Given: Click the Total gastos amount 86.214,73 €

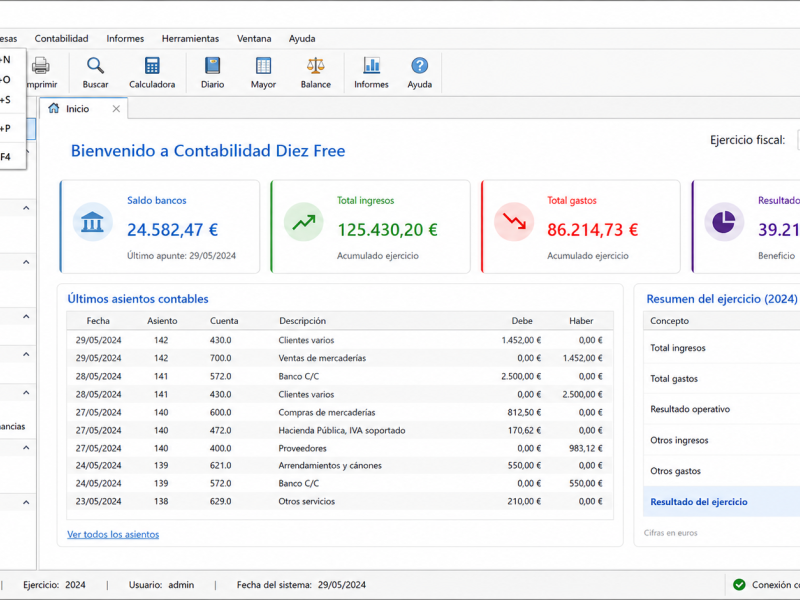Looking at the screenshot, I should tap(592, 230).
